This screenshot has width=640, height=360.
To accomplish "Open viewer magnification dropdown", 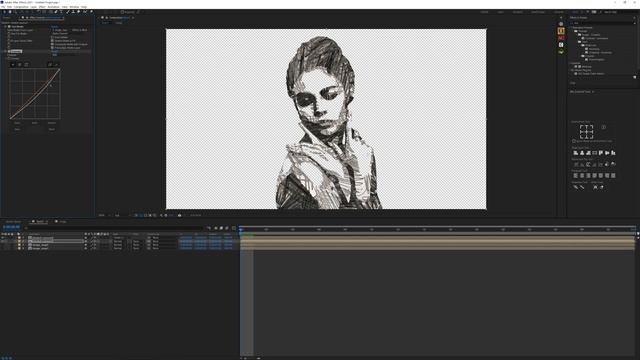I will pos(103,215).
